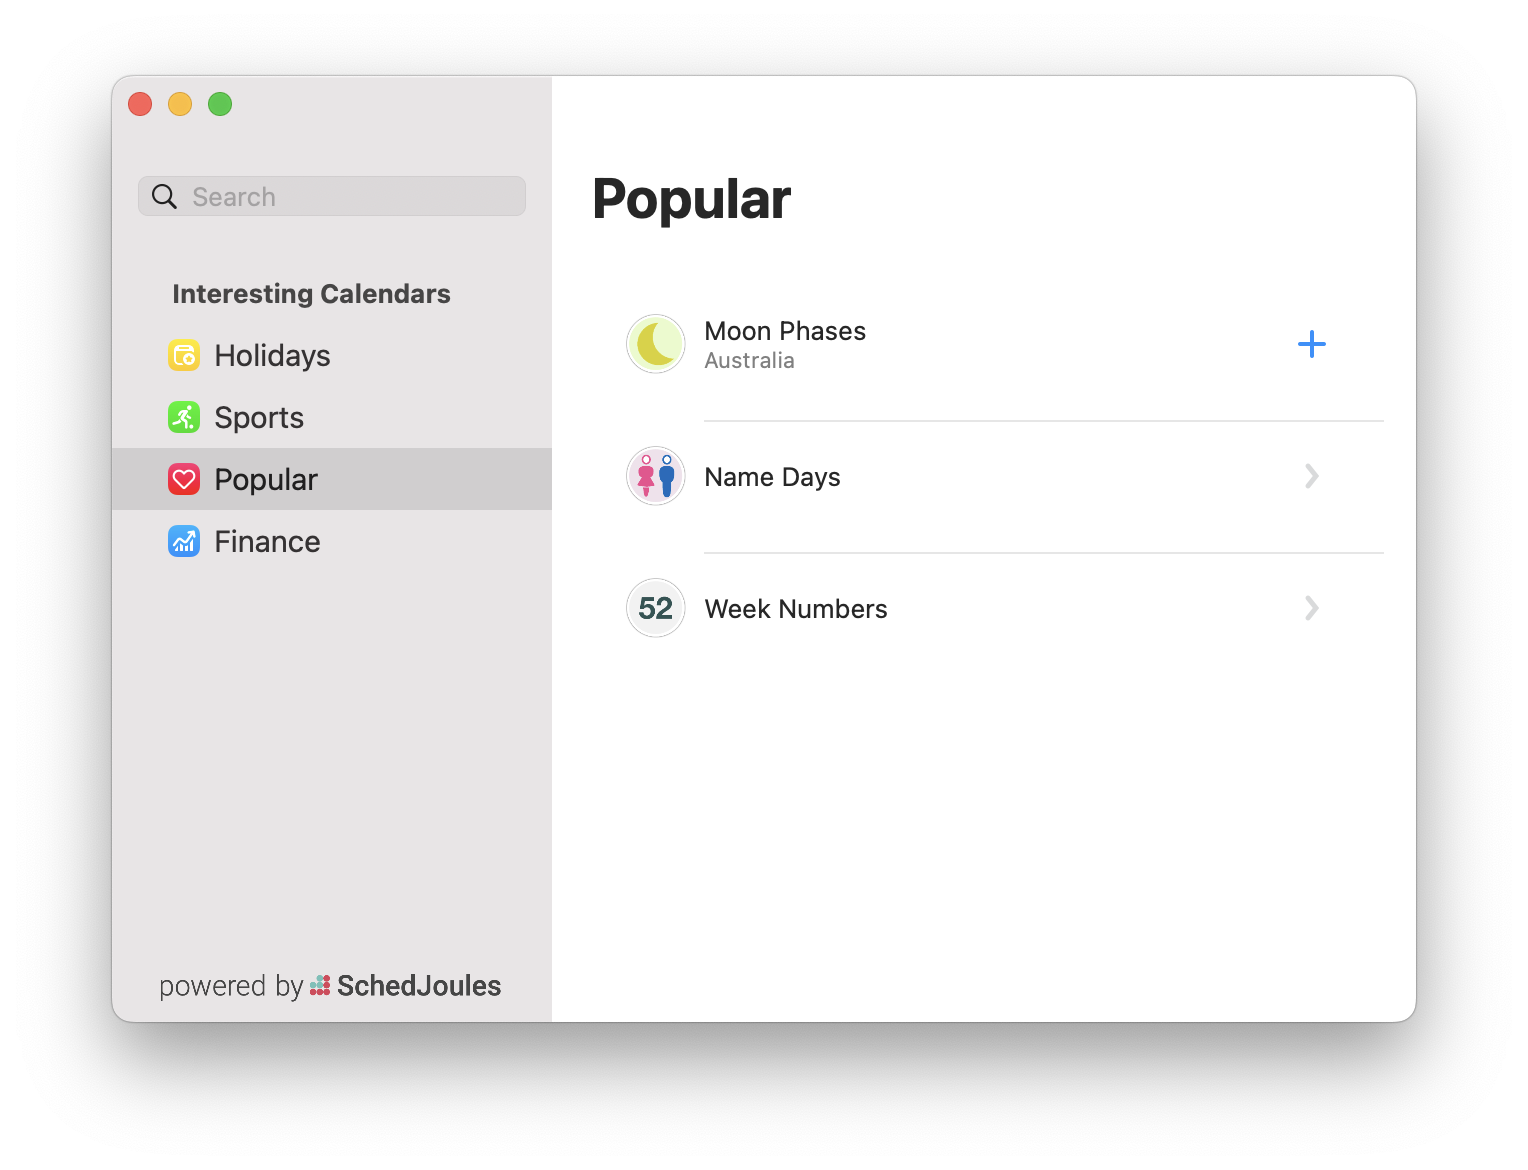The height and width of the screenshot is (1170, 1528).
Task: Open the Sports category label
Action: click(x=259, y=418)
